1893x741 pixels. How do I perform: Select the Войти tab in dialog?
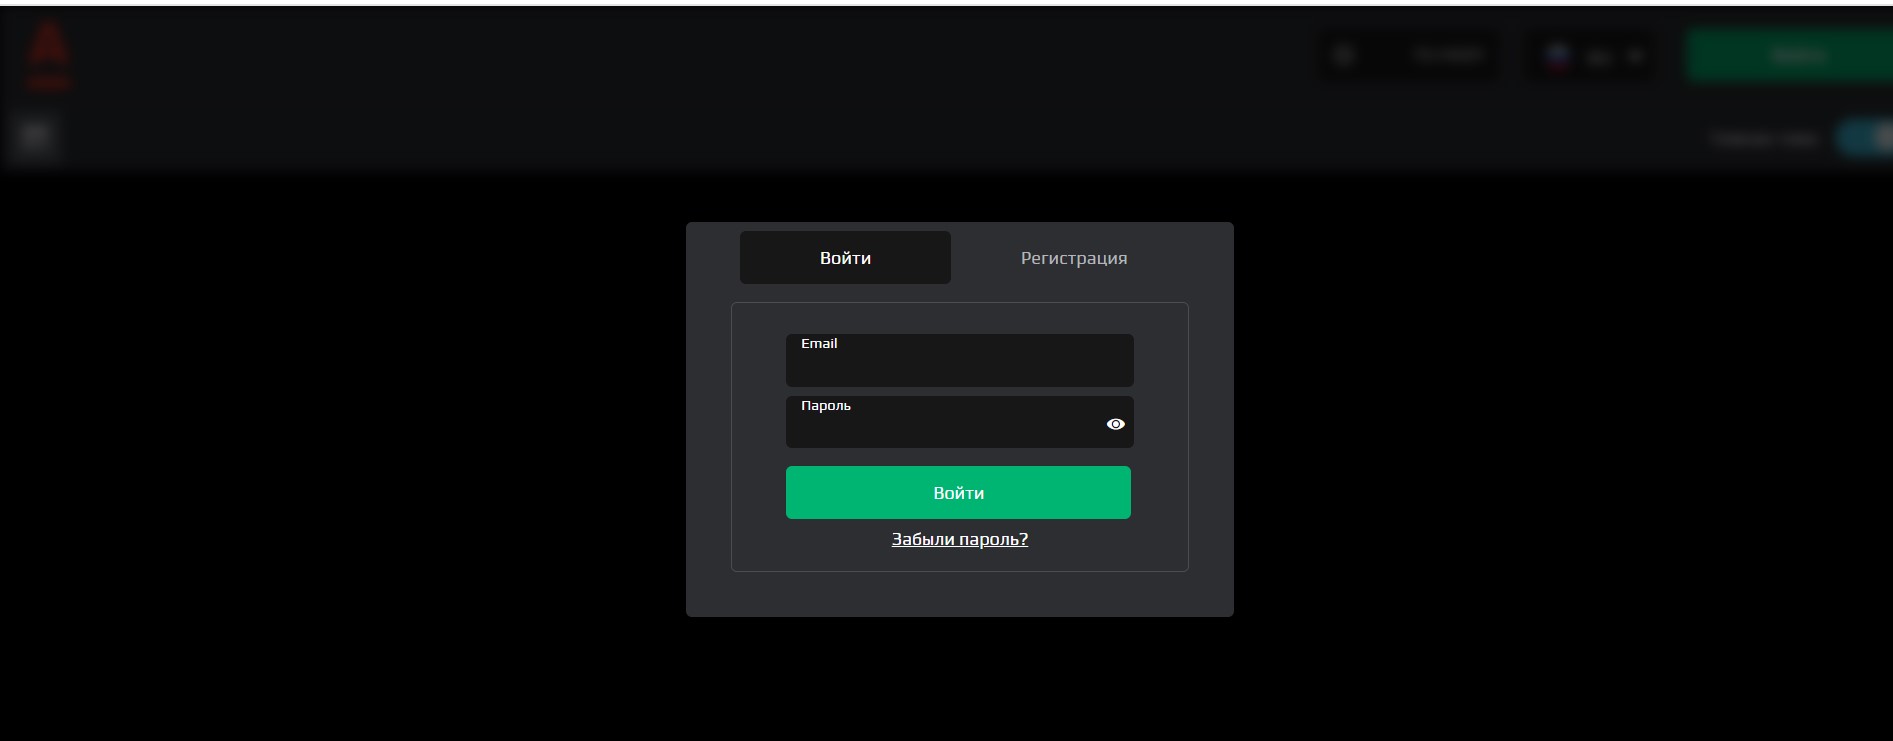click(x=845, y=258)
